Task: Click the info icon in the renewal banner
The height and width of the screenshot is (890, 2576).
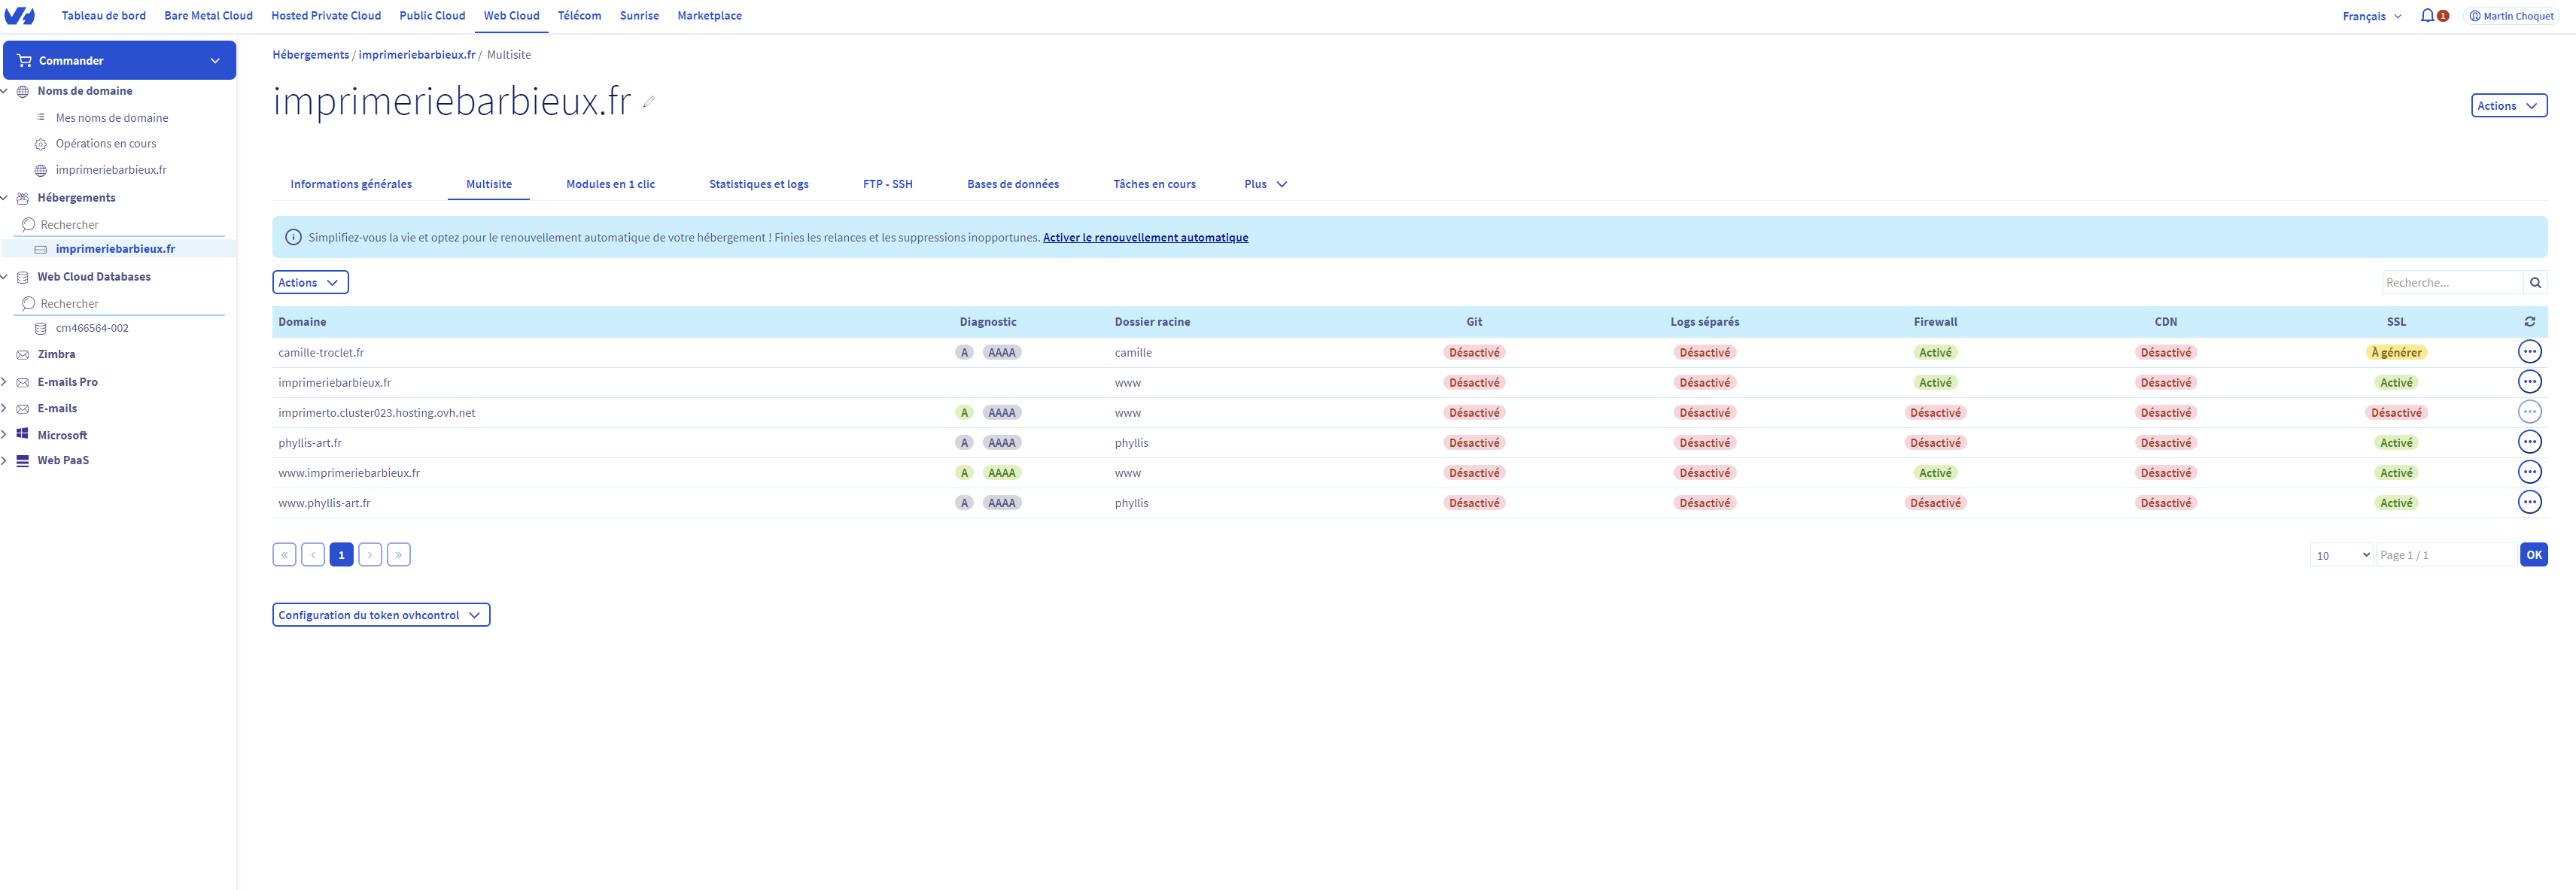Action: pyautogui.click(x=293, y=238)
